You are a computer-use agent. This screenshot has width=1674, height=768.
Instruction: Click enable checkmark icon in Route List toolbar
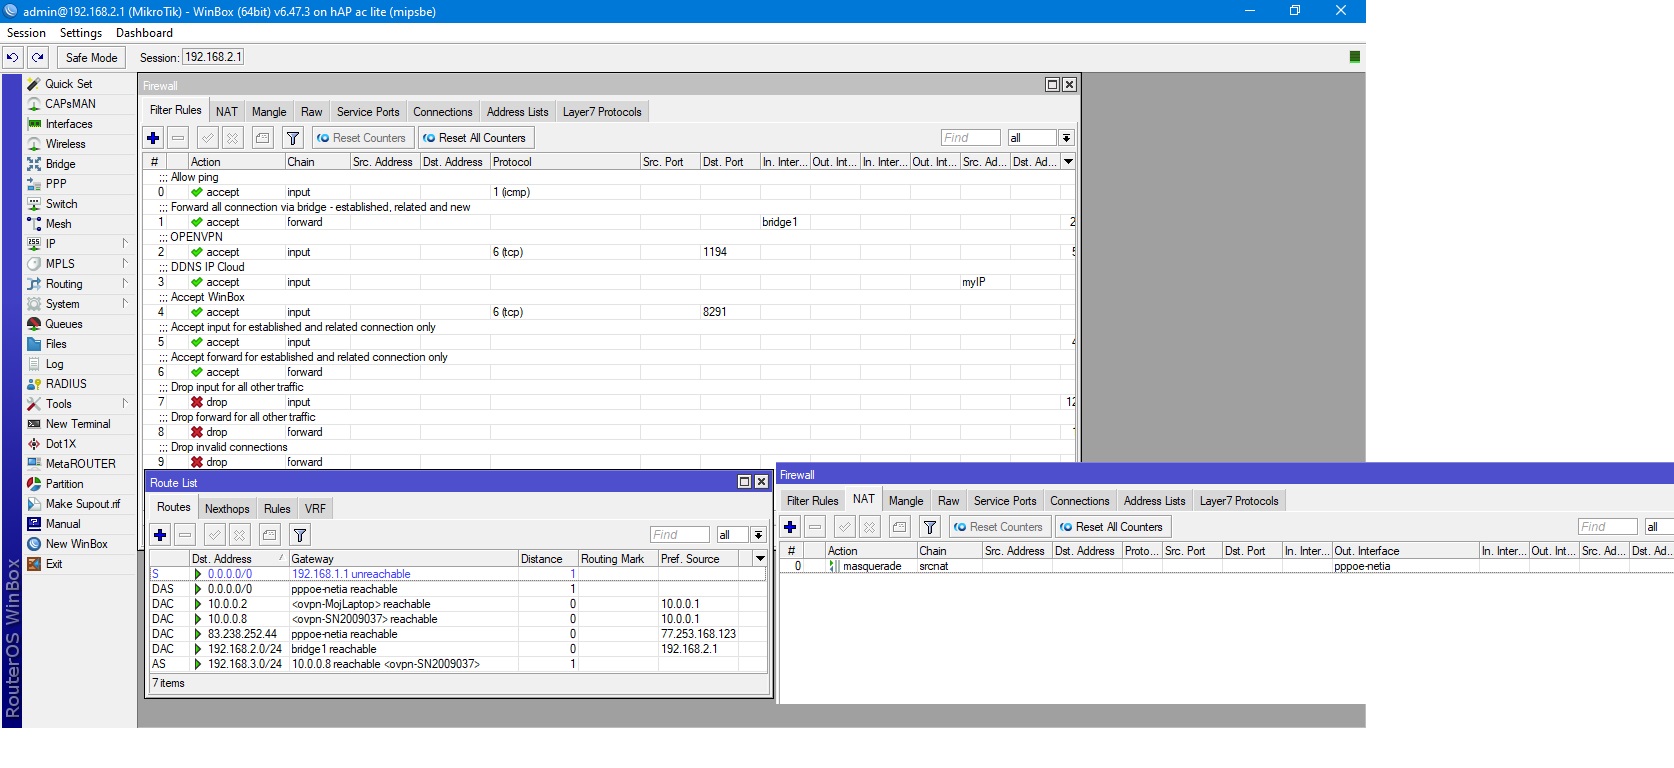[214, 535]
